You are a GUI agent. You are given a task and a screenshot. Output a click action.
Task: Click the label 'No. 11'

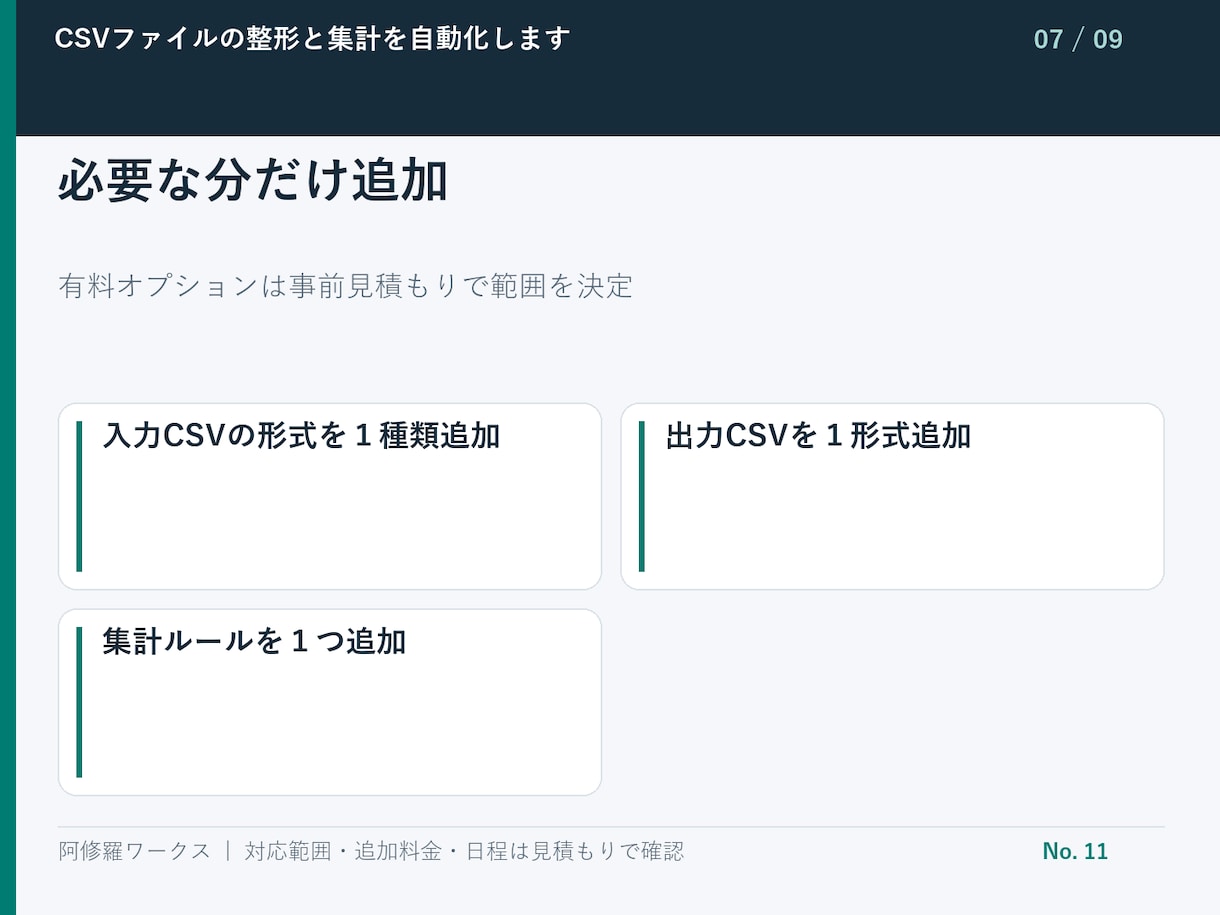coord(1075,851)
